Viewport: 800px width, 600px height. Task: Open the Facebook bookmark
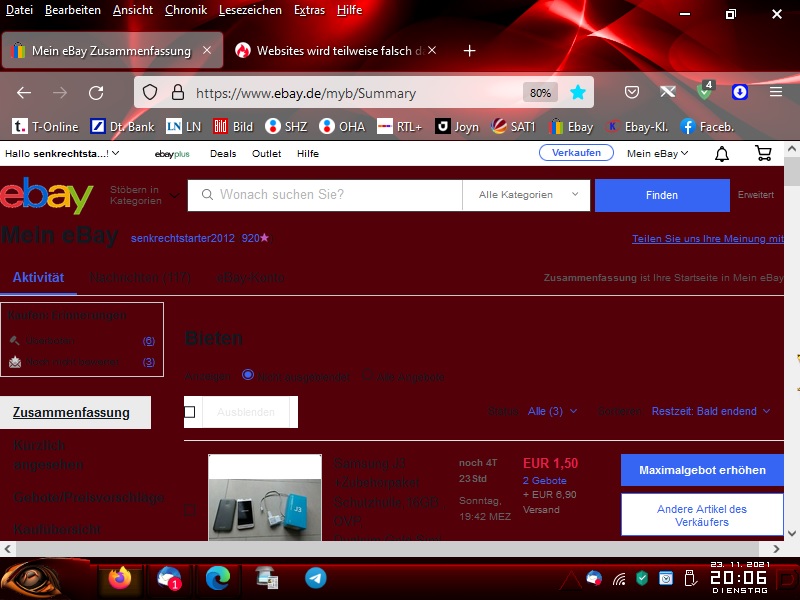tap(707, 127)
